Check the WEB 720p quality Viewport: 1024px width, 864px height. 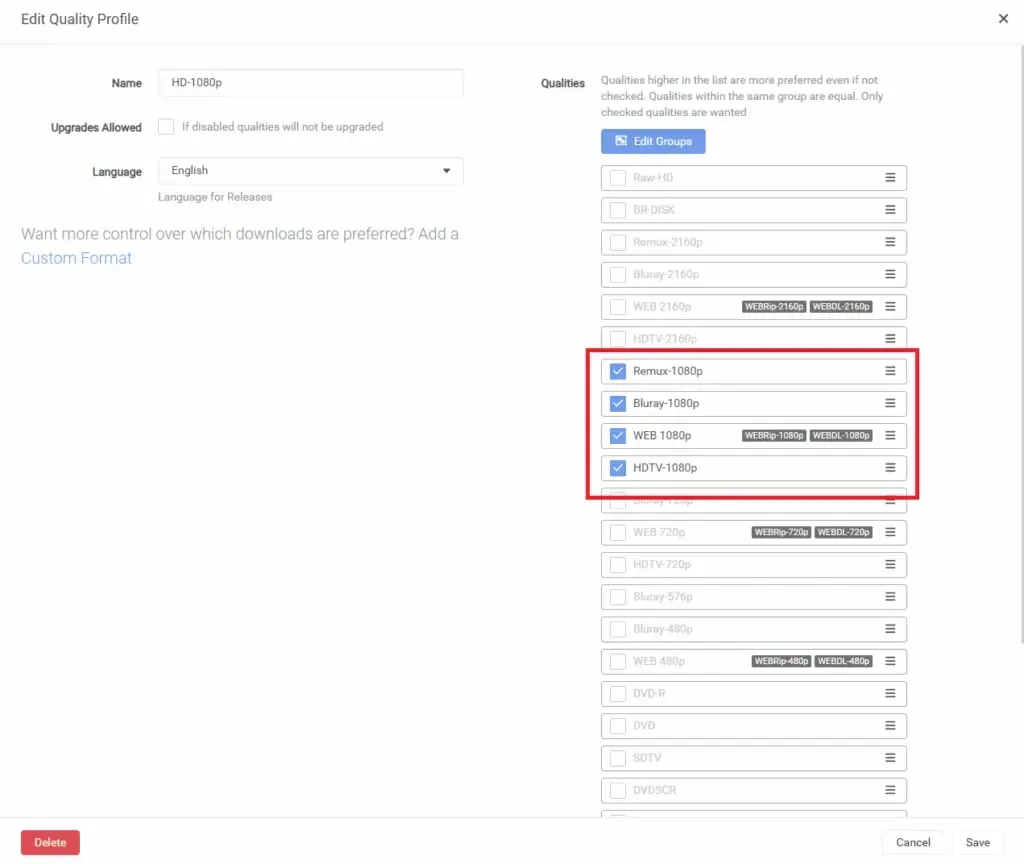click(x=617, y=532)
